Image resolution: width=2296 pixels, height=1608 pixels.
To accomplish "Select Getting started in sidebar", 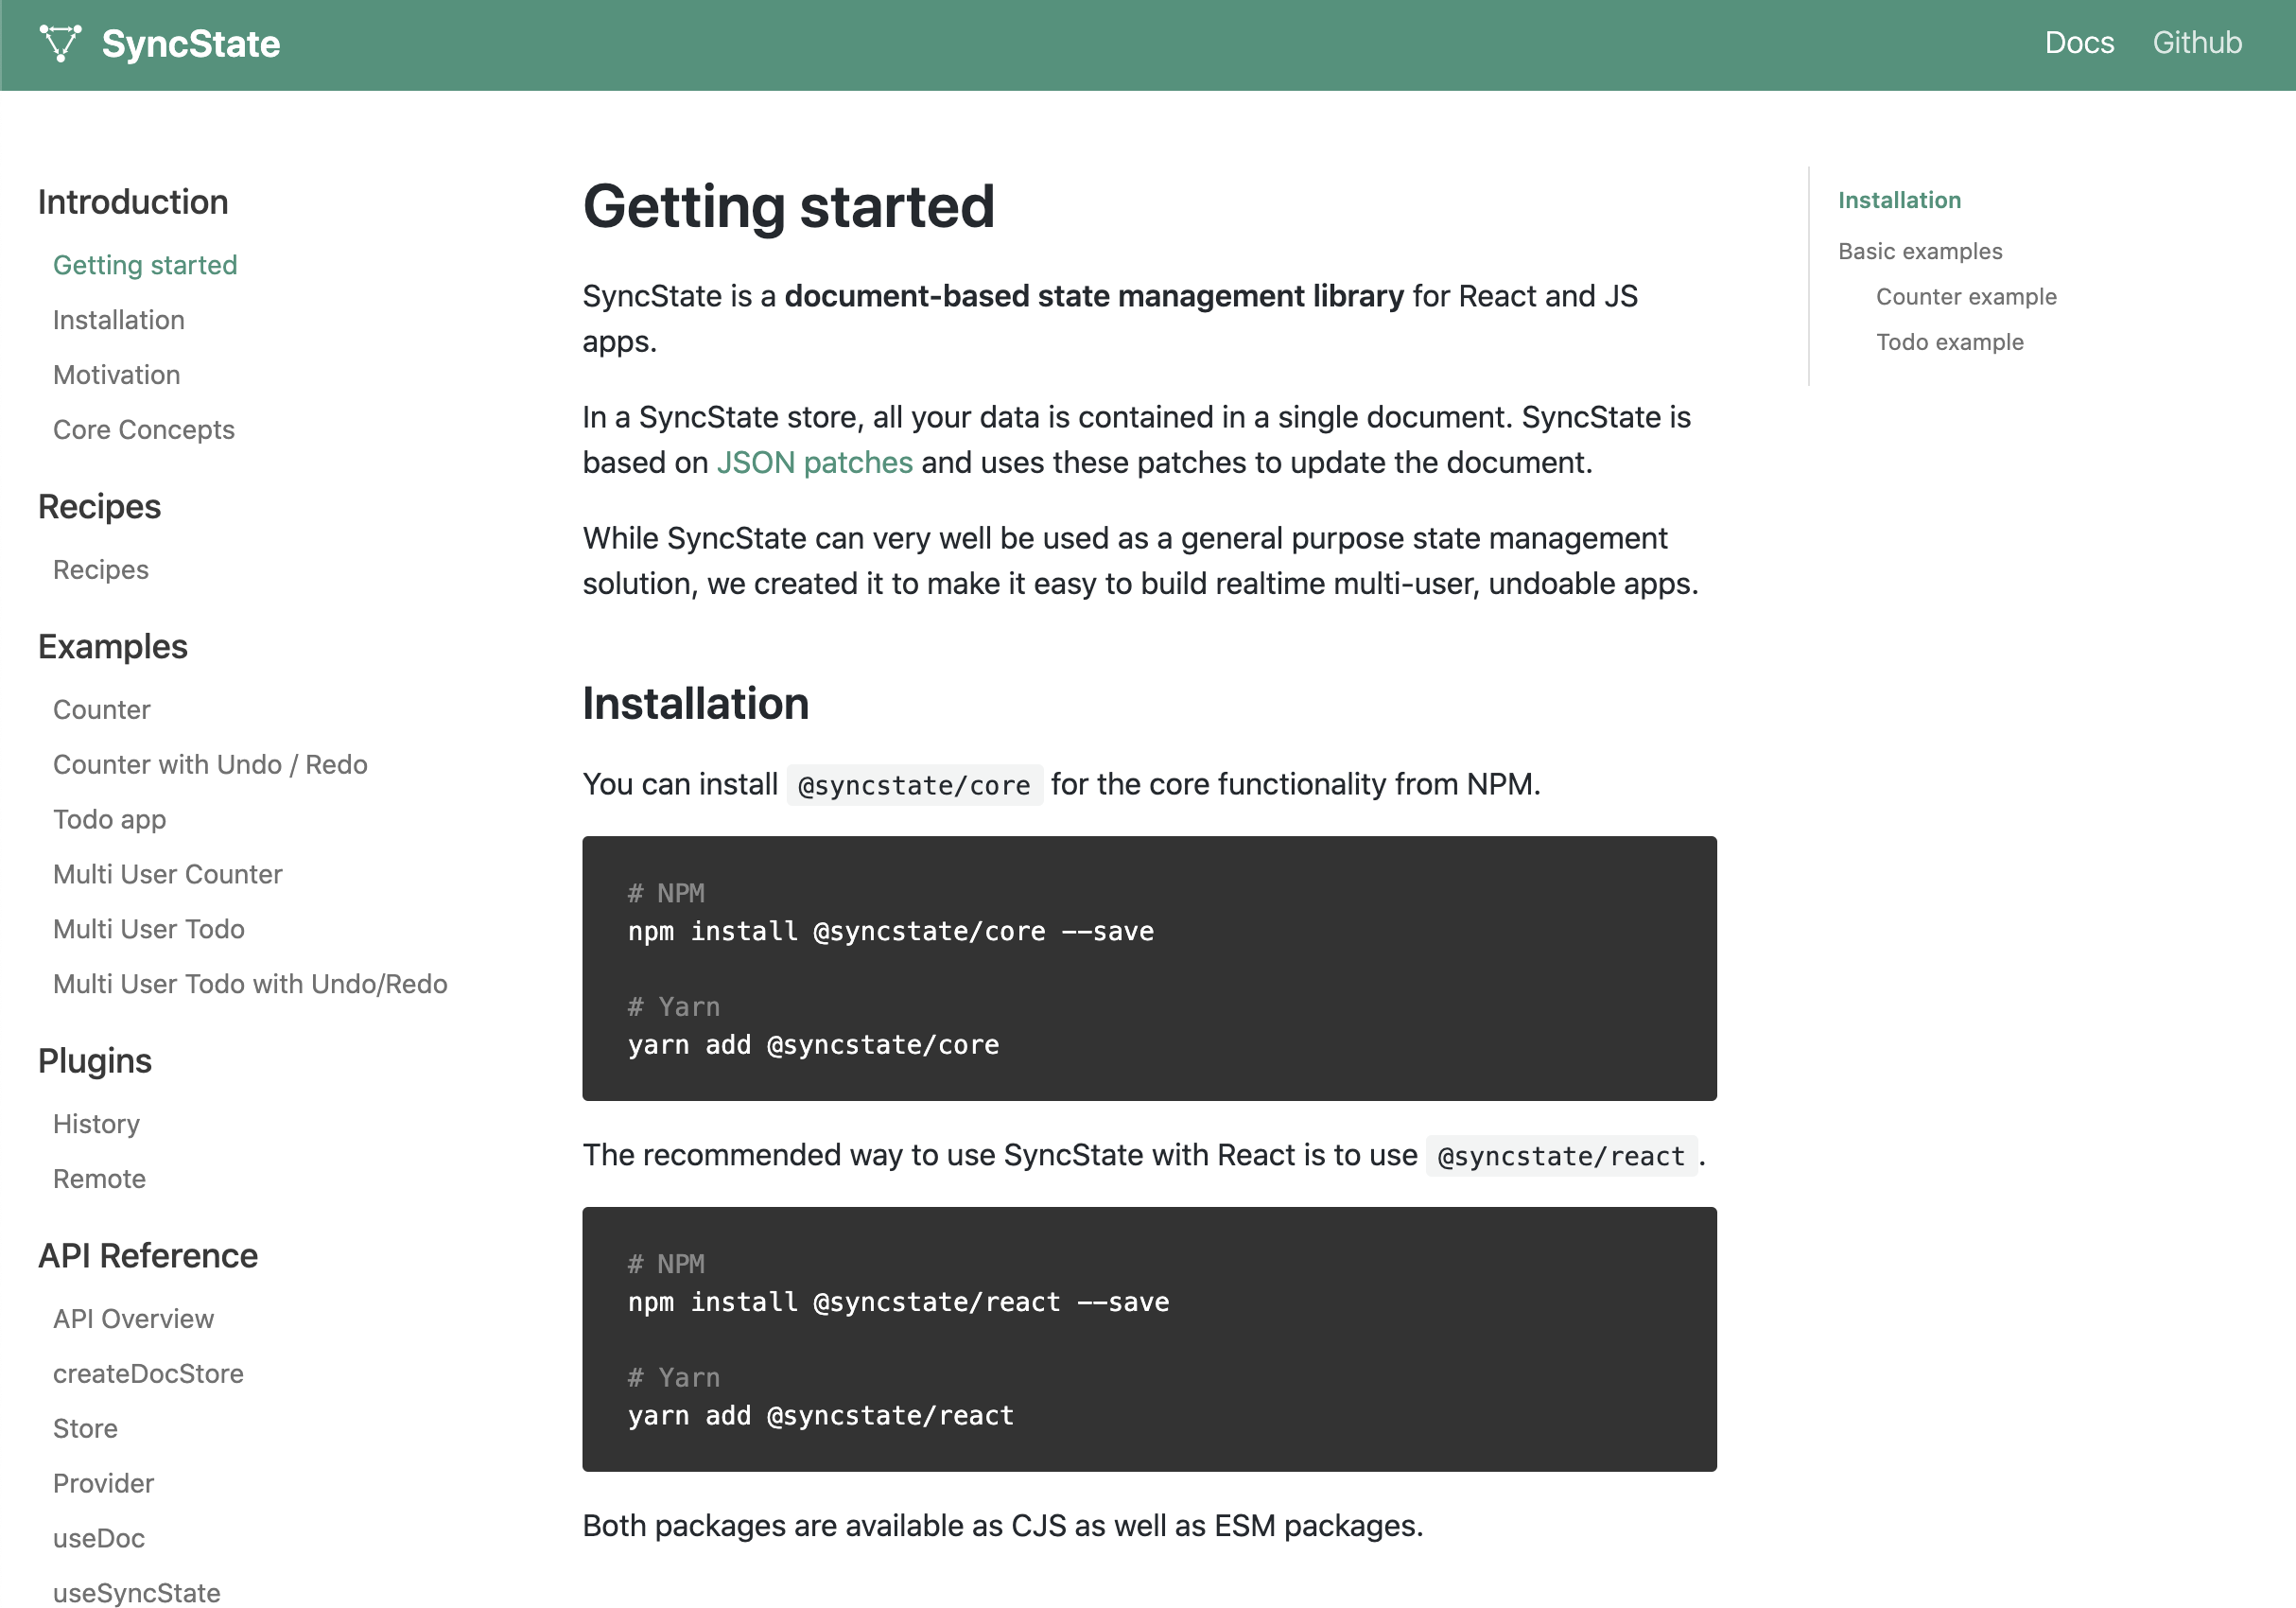I will tap(145, 265).
